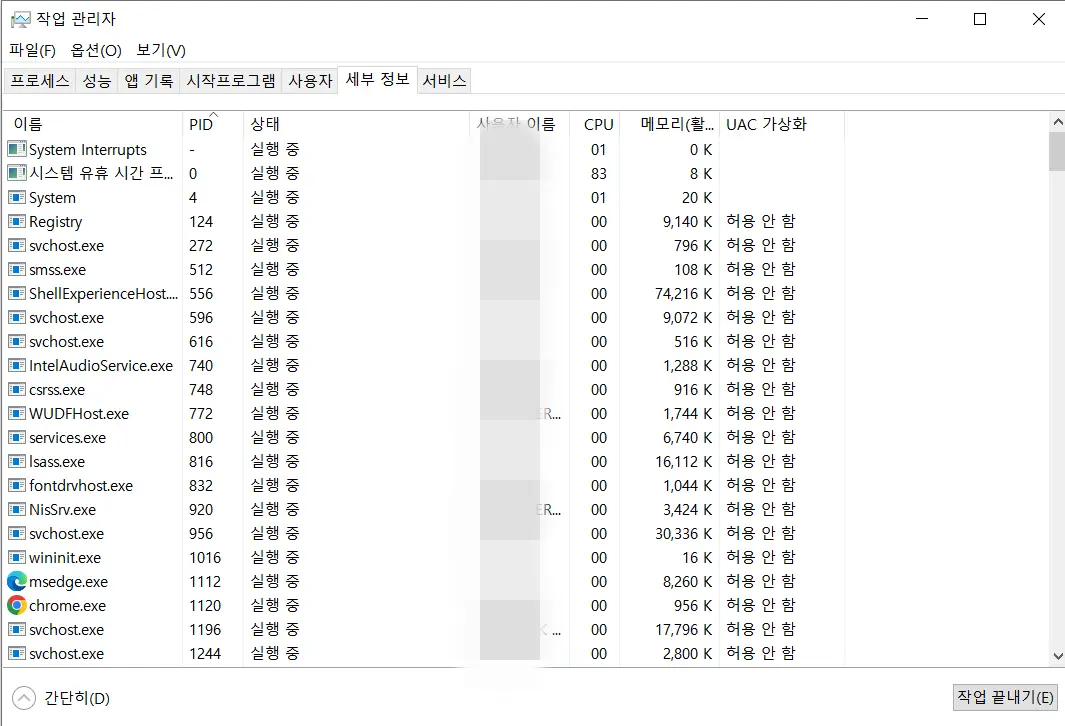Click the Edge icon beside msedge.exe

[x=16, y=581]
